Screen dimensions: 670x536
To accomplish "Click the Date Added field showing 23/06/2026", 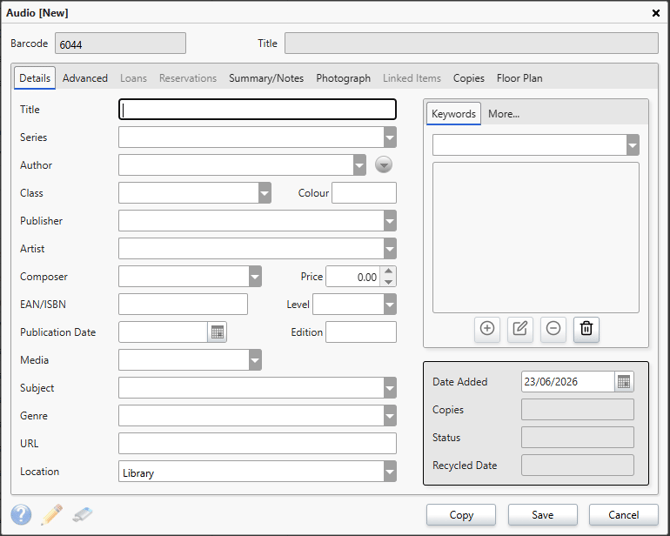I will (568, 382).
